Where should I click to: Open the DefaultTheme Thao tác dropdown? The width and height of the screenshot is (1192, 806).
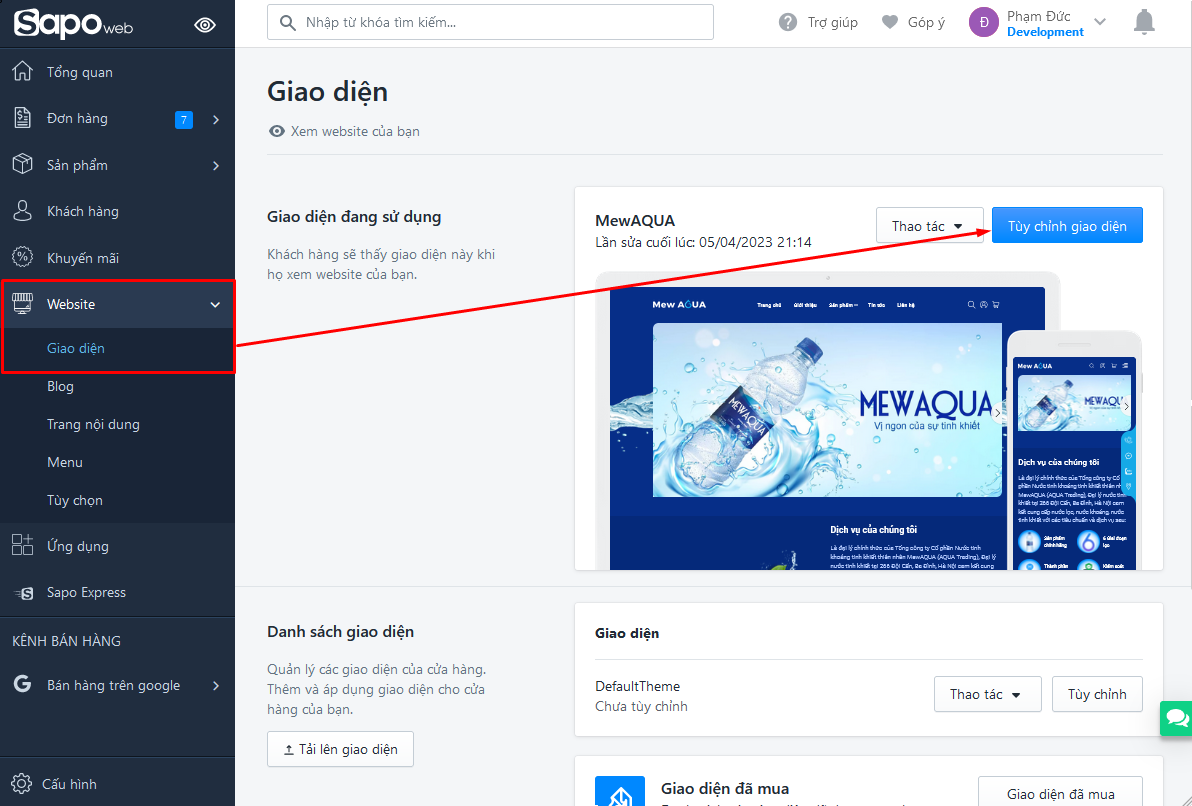[x=987, y=694]
